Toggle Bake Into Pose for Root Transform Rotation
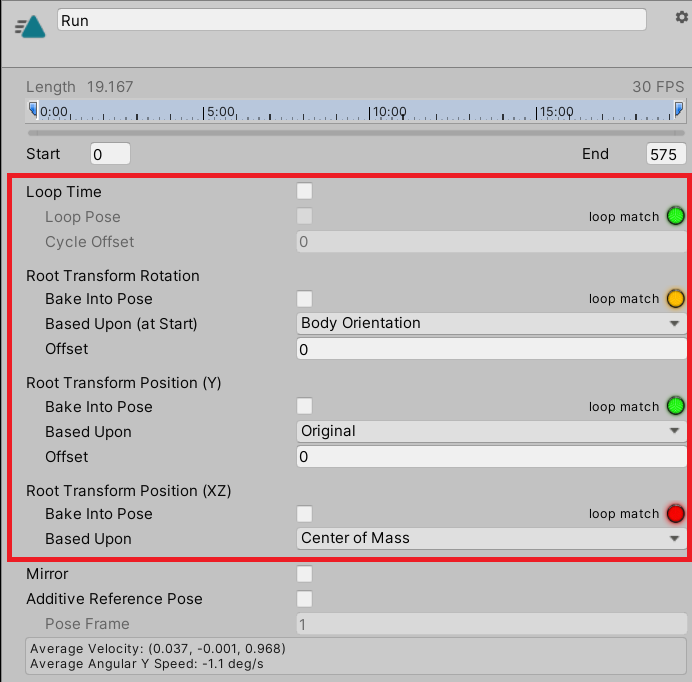Viewport: 692px width, 682px height. click(305, 299)
